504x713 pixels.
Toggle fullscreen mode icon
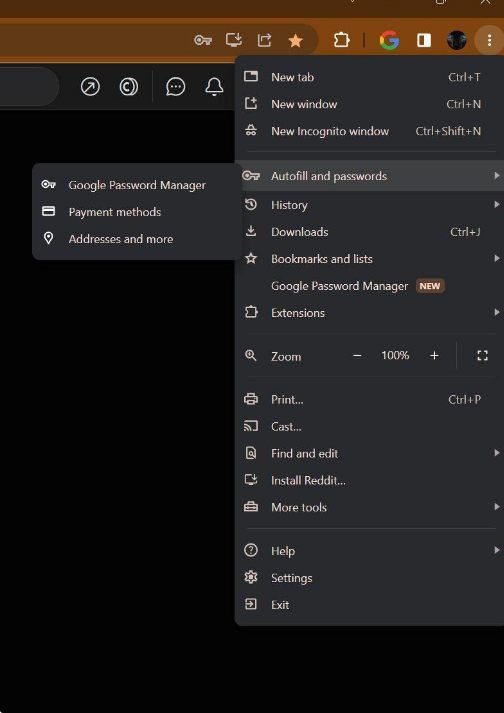[482, 356]
